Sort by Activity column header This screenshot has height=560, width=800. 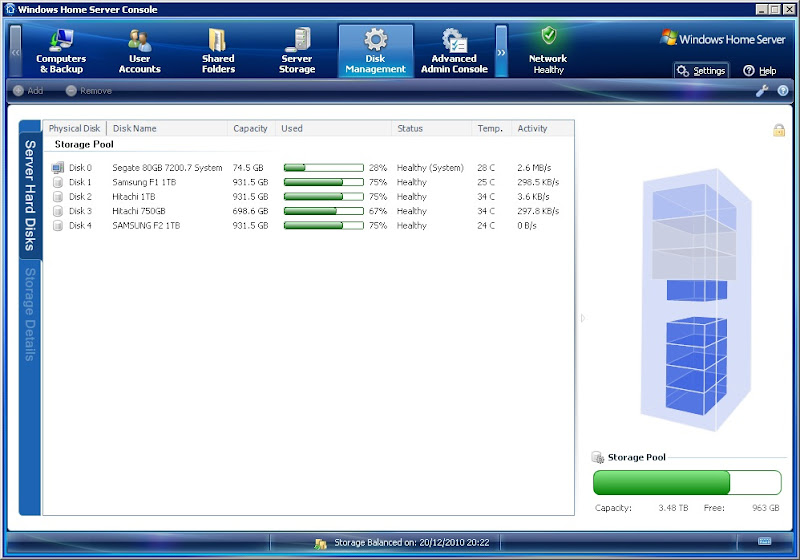click(542, 129)
